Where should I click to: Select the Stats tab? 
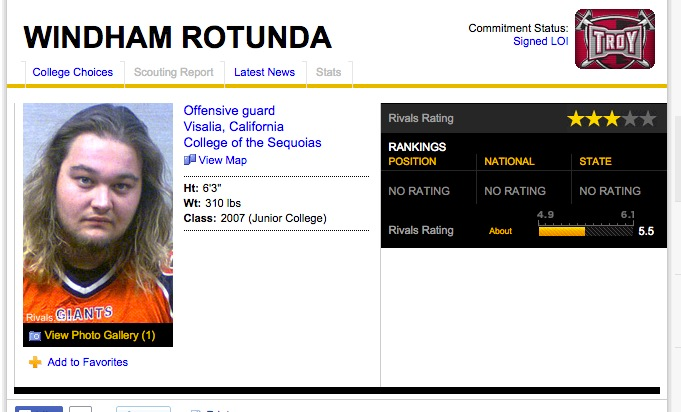point(328,72)
